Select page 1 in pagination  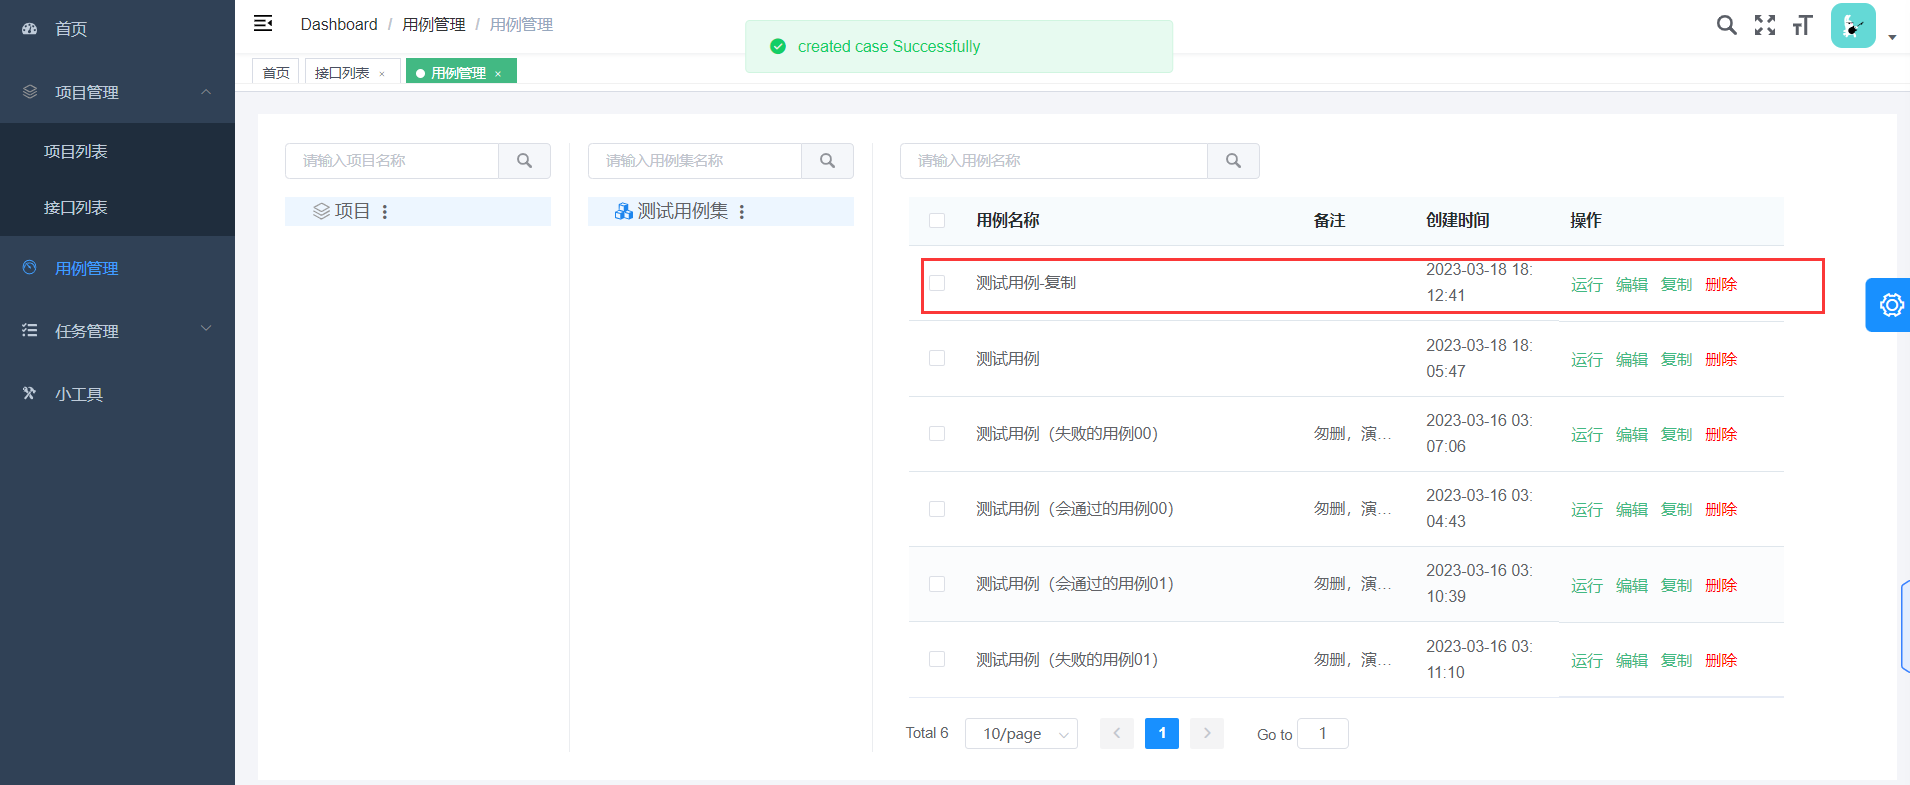pyautogui.click(x=1162, y=734)
